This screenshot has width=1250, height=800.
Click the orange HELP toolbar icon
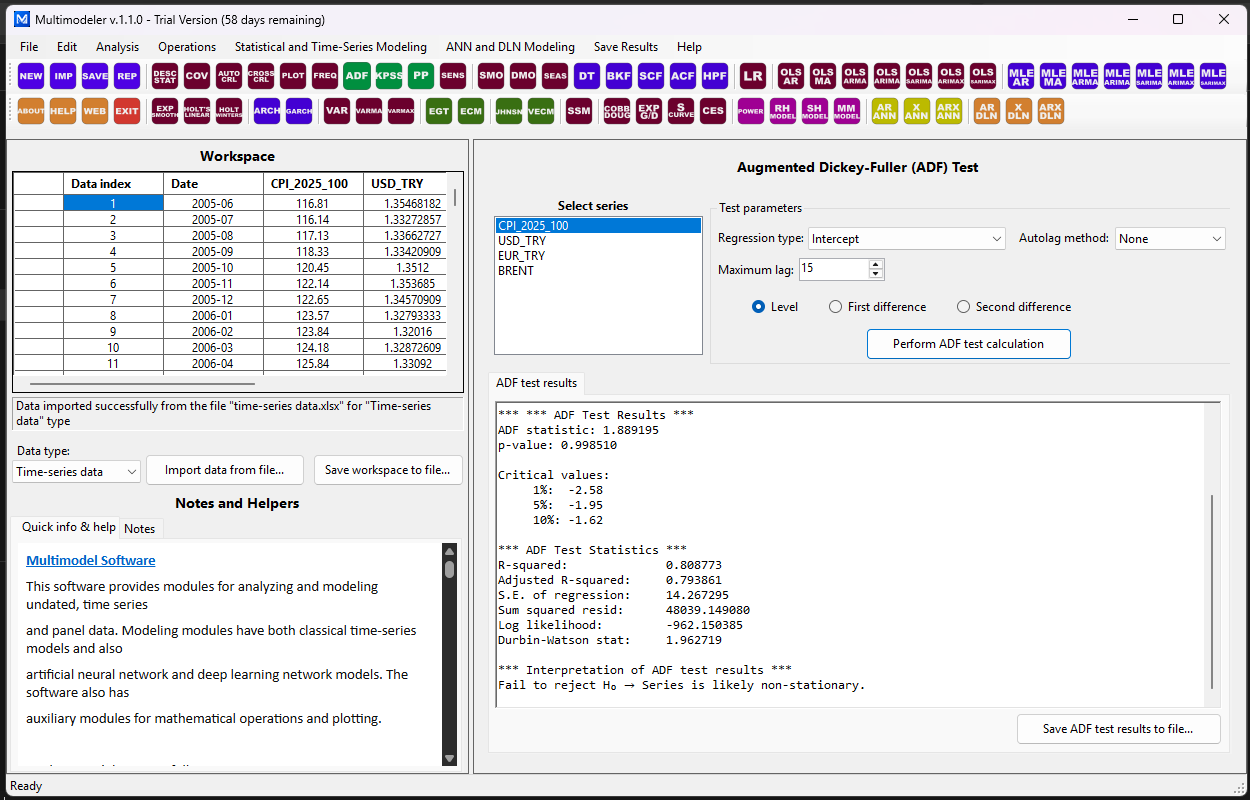point(63,111)
